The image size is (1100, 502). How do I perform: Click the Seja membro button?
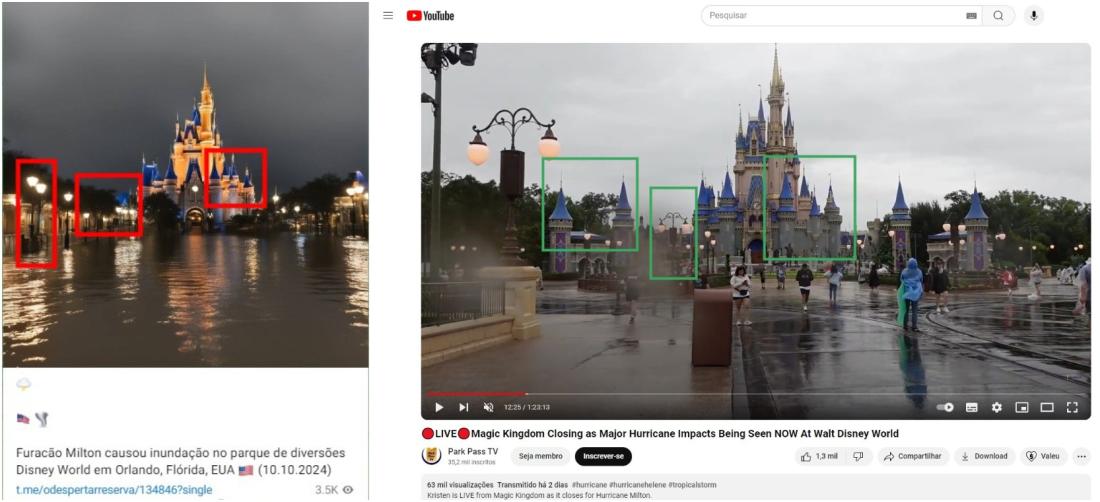(x=540, y=456)
